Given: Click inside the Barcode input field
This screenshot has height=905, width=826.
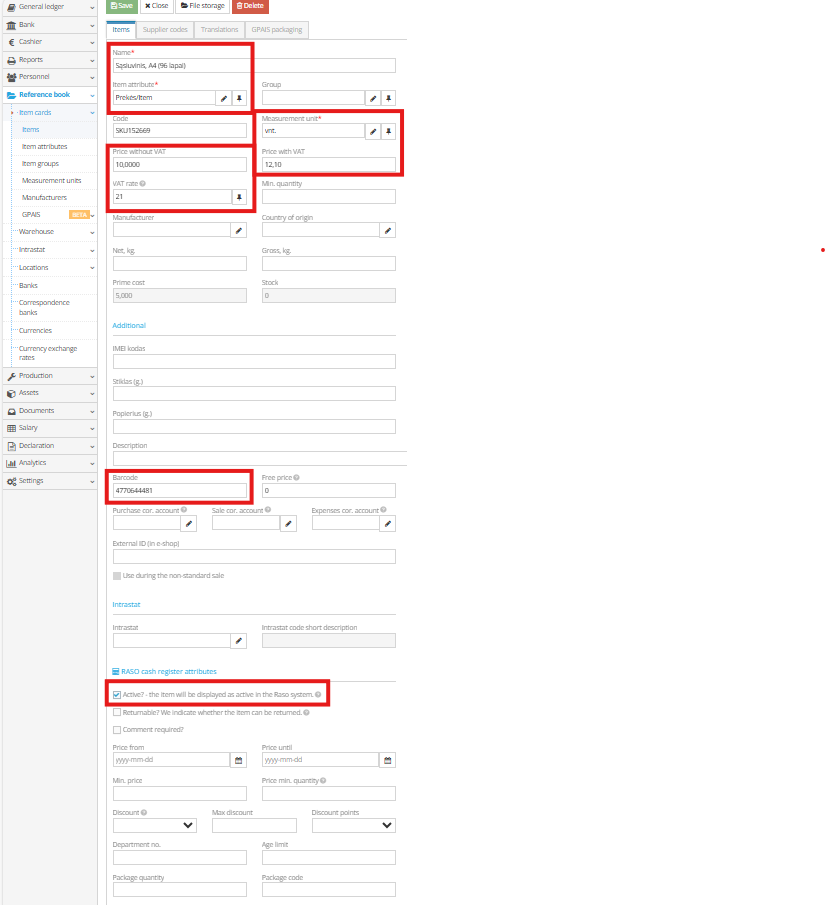Looking at the screenshot, I should [178, 490].
